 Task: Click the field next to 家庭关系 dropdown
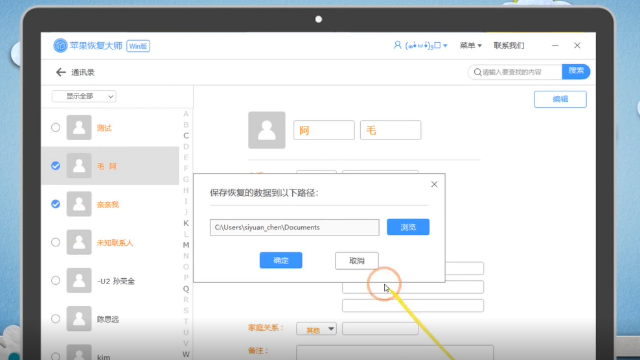click(380, 329)
